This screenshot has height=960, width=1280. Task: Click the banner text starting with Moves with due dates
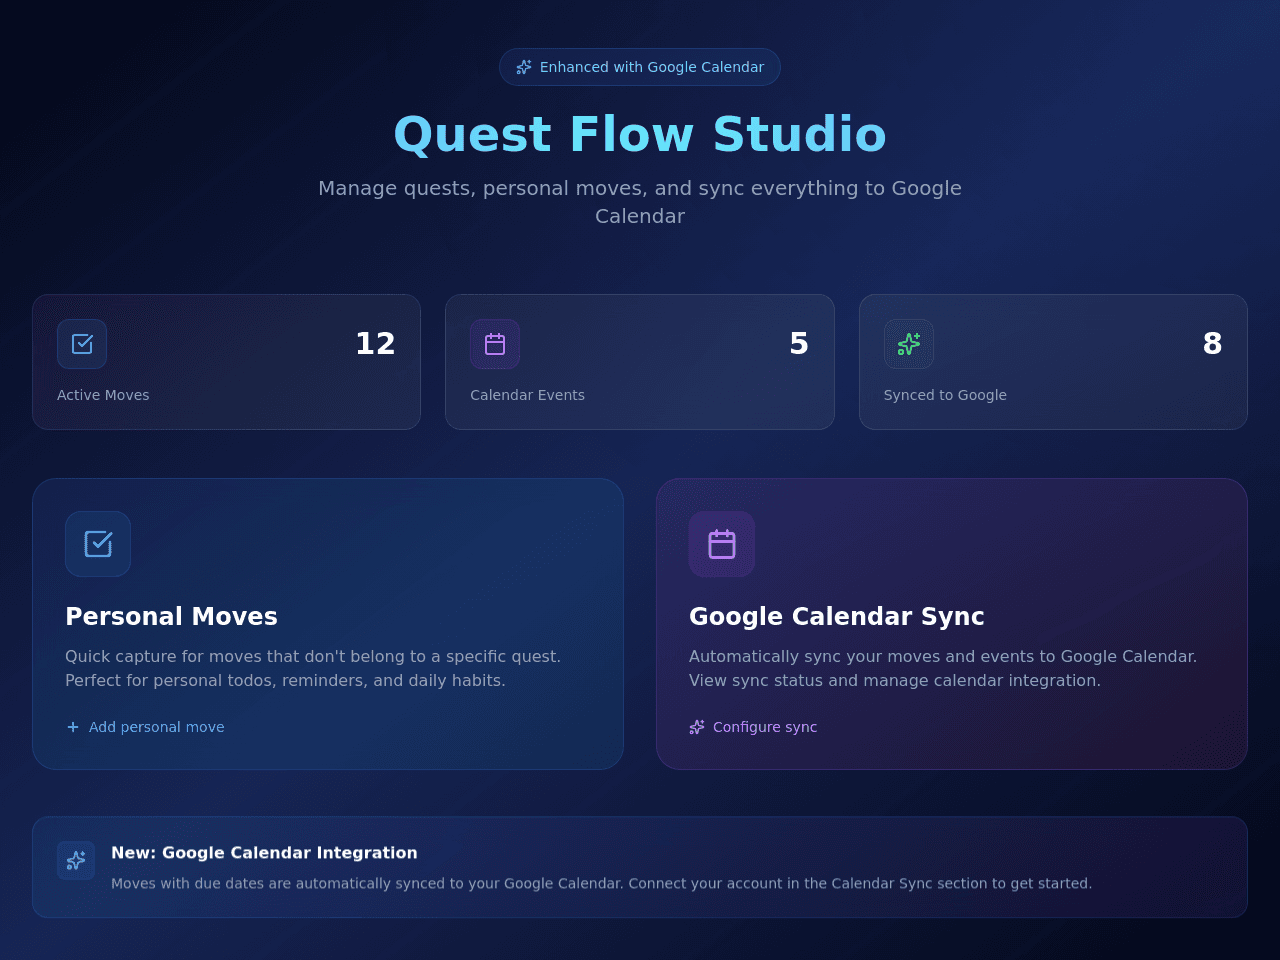point(601,884)
